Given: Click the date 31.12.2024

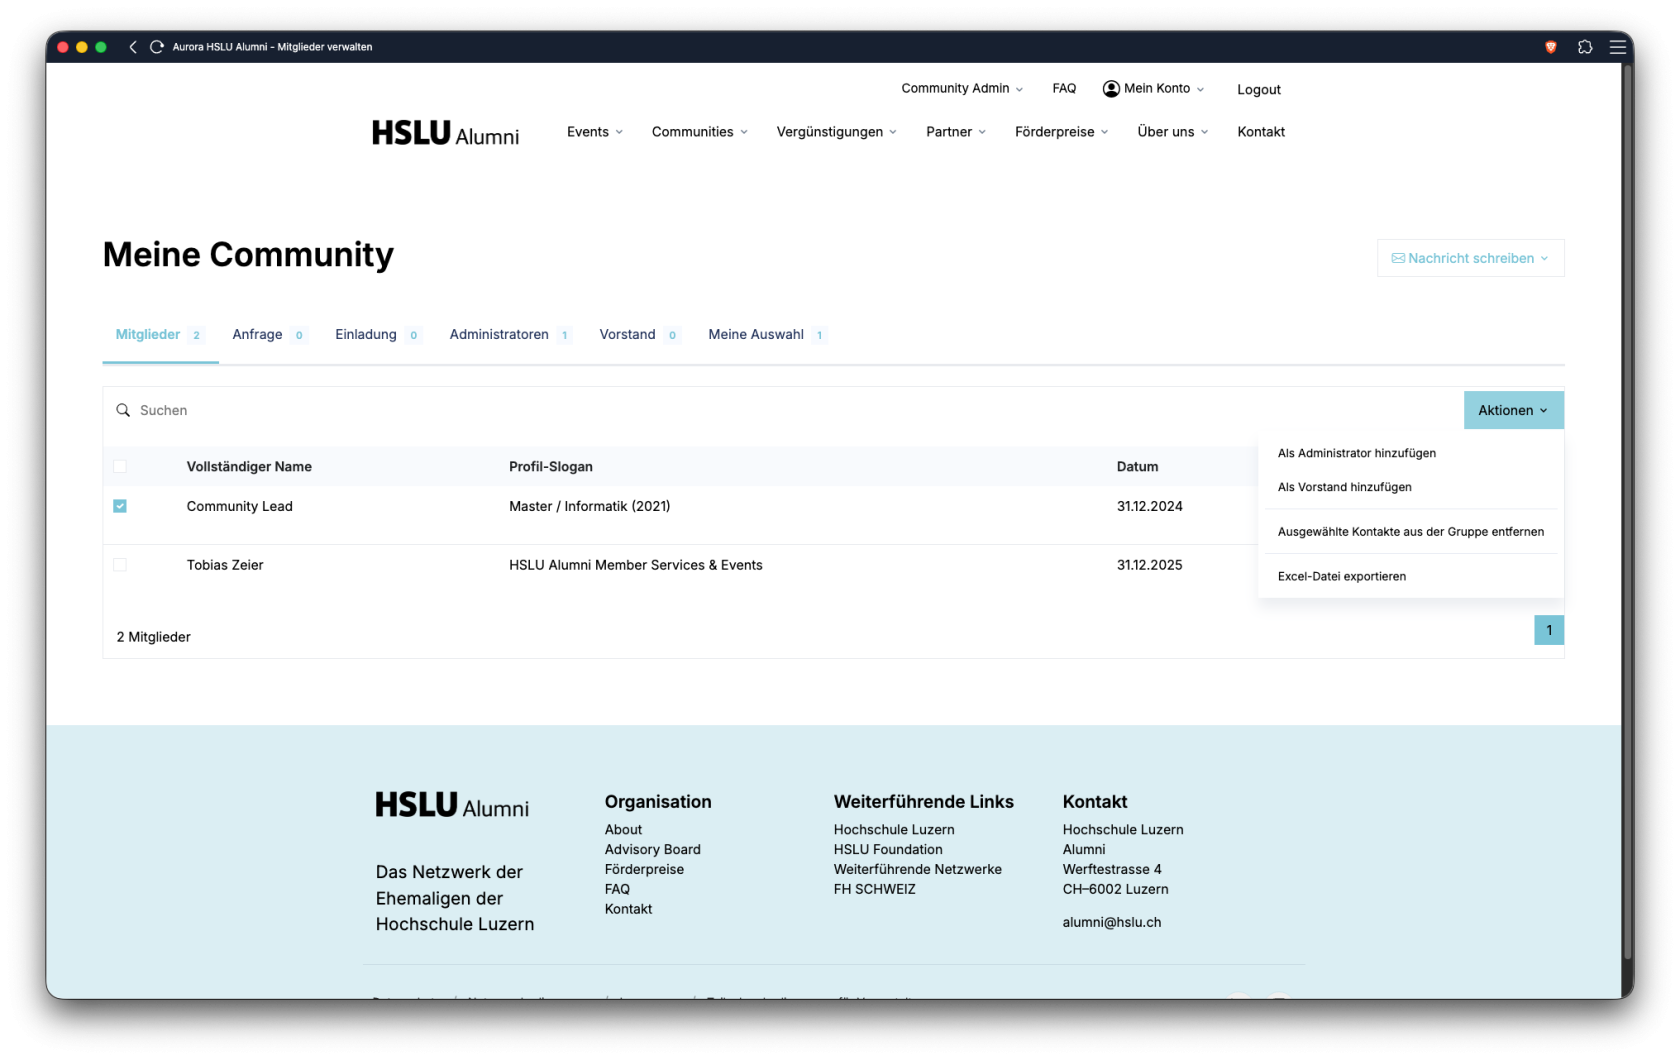Looking at the screenshot, I should click(x=1149, y=507).
